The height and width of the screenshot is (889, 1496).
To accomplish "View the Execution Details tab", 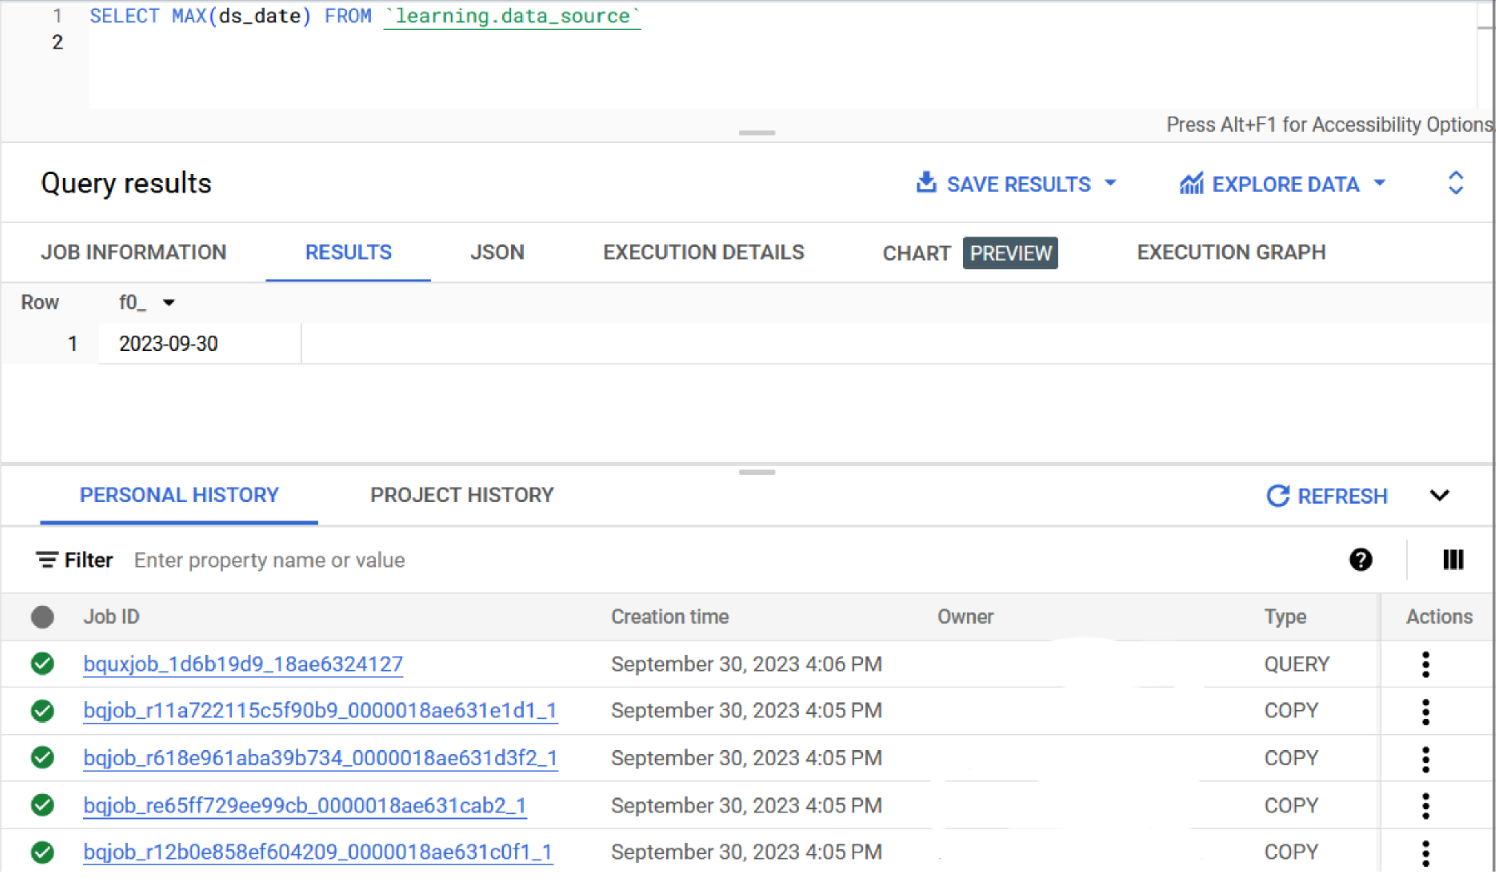I will (703, 252).
